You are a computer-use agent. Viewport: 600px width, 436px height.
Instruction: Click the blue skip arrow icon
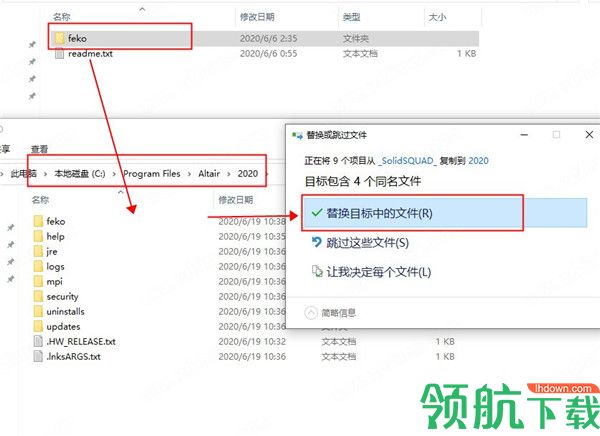click(316, 242)
